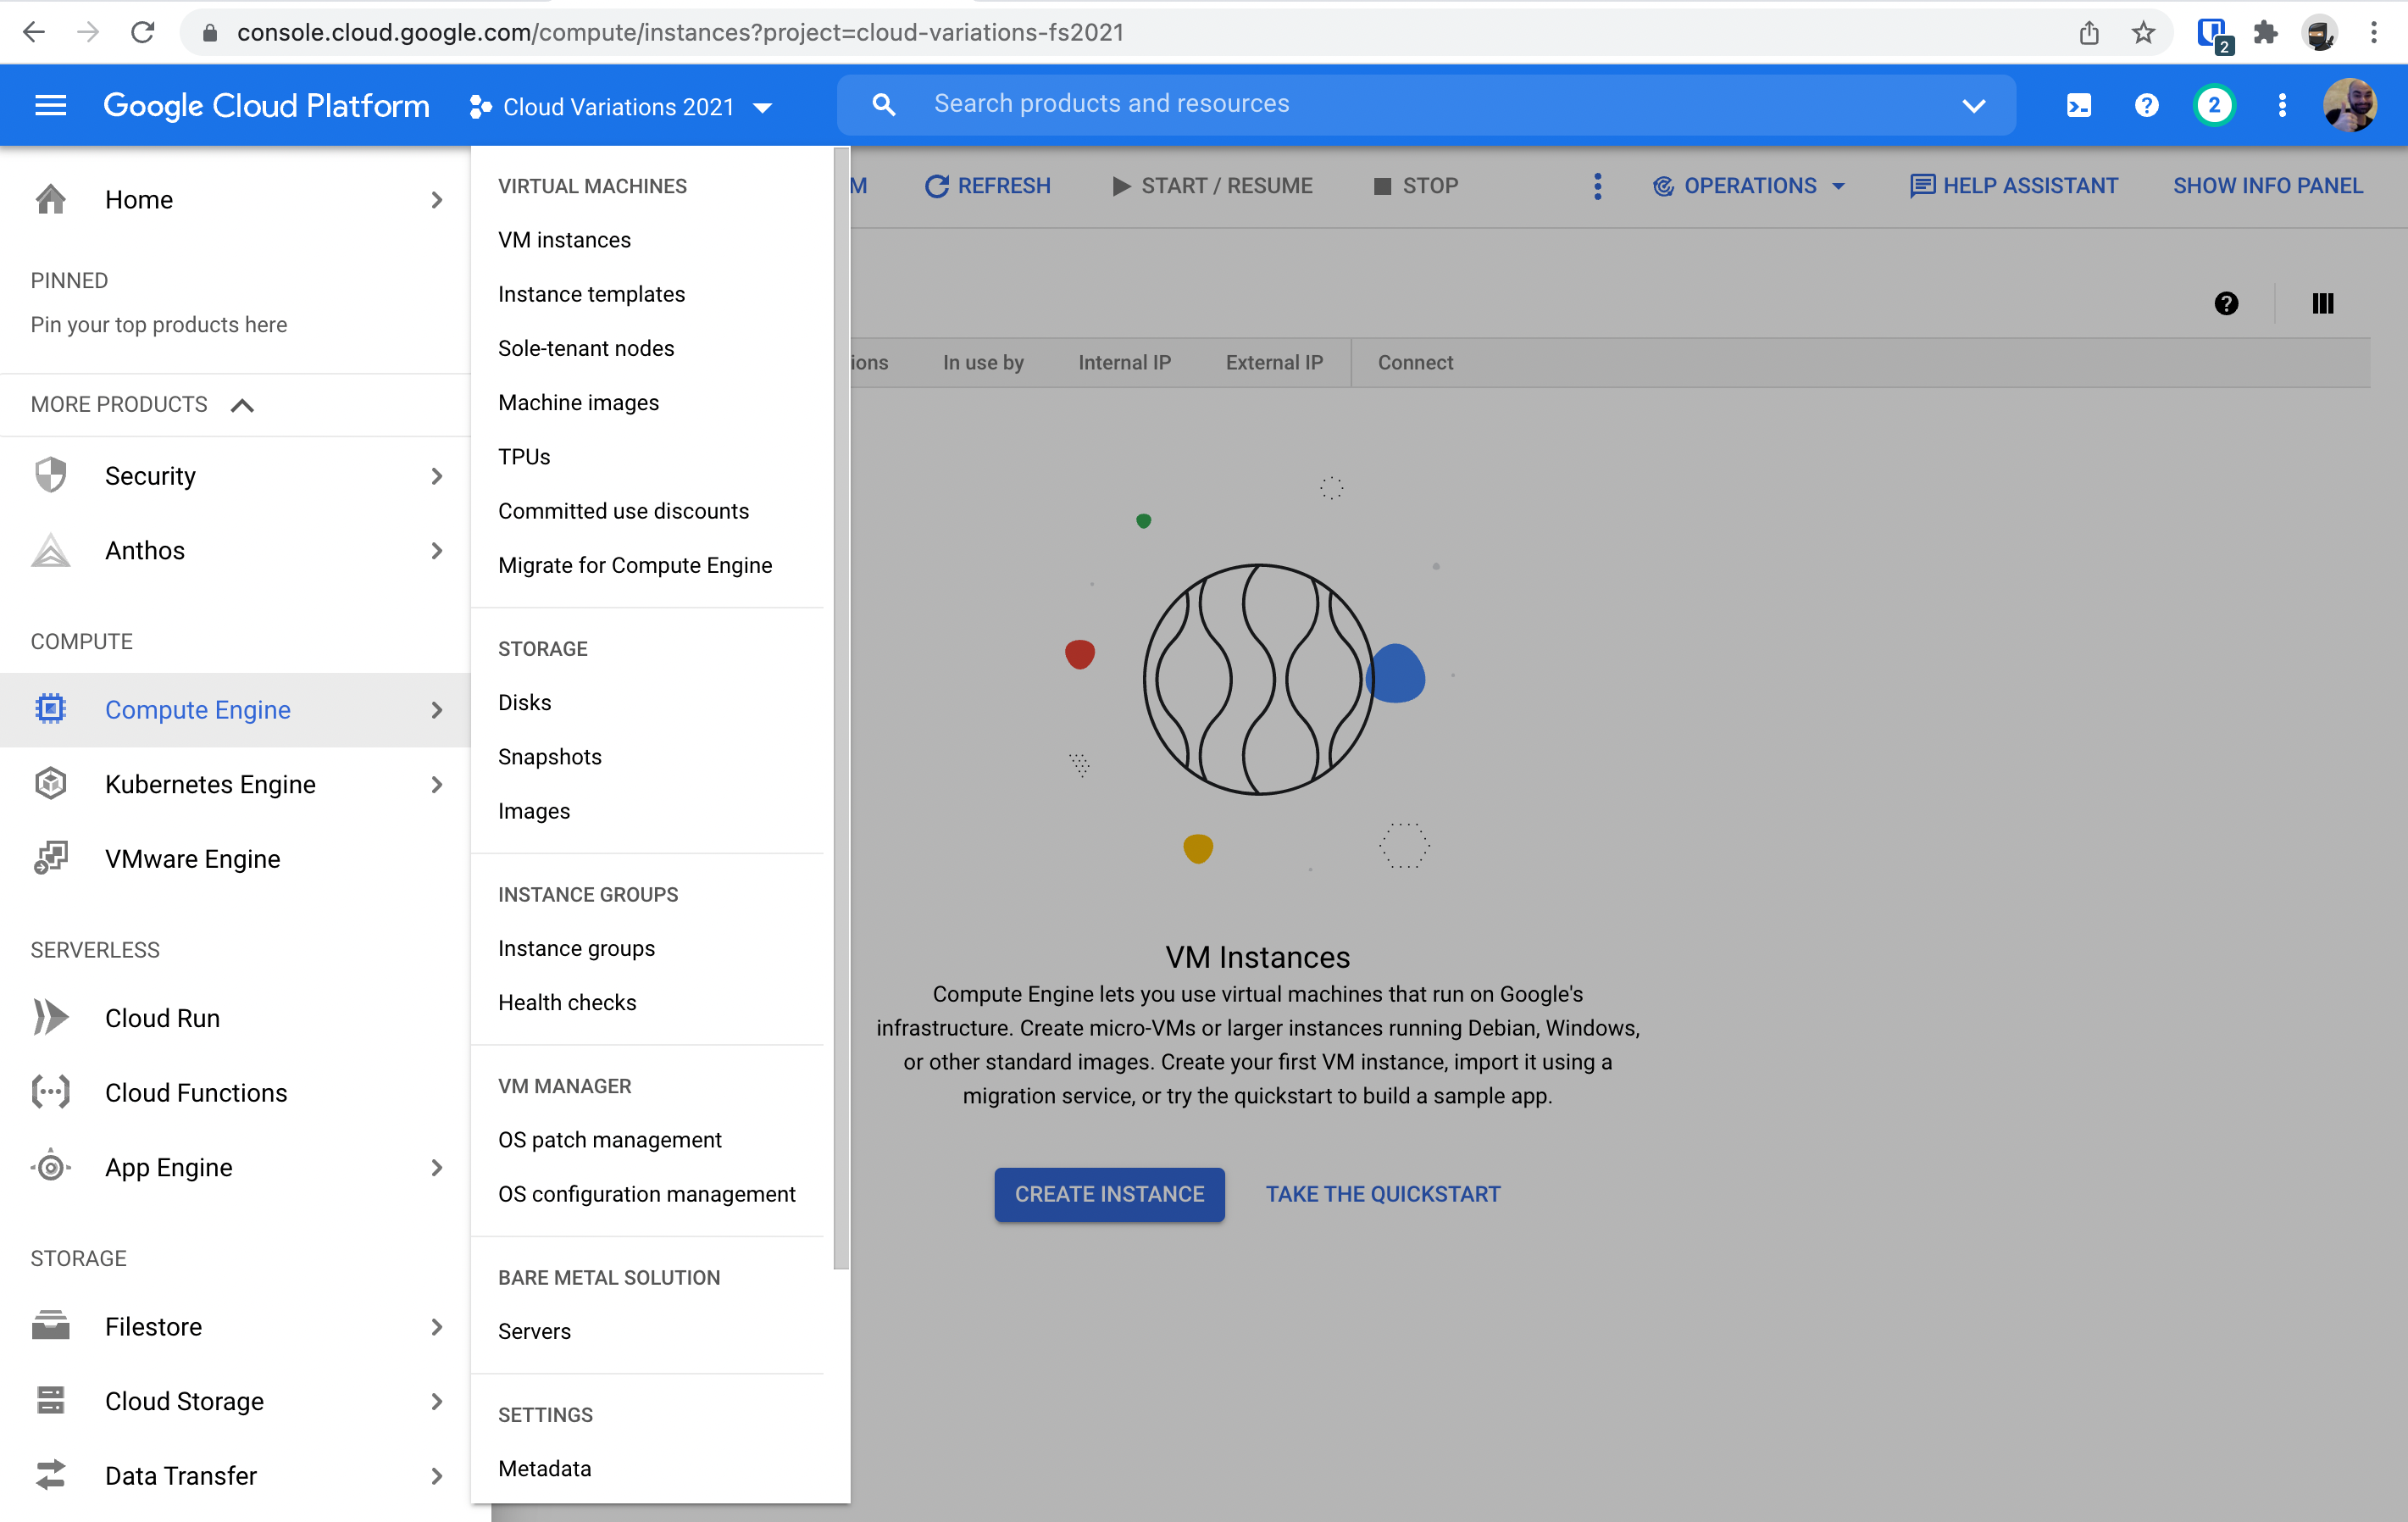Screen dimensions: 2408x1522
Task: Click TAKE THE QUICKSTART link
Action: (1383, 1194)
